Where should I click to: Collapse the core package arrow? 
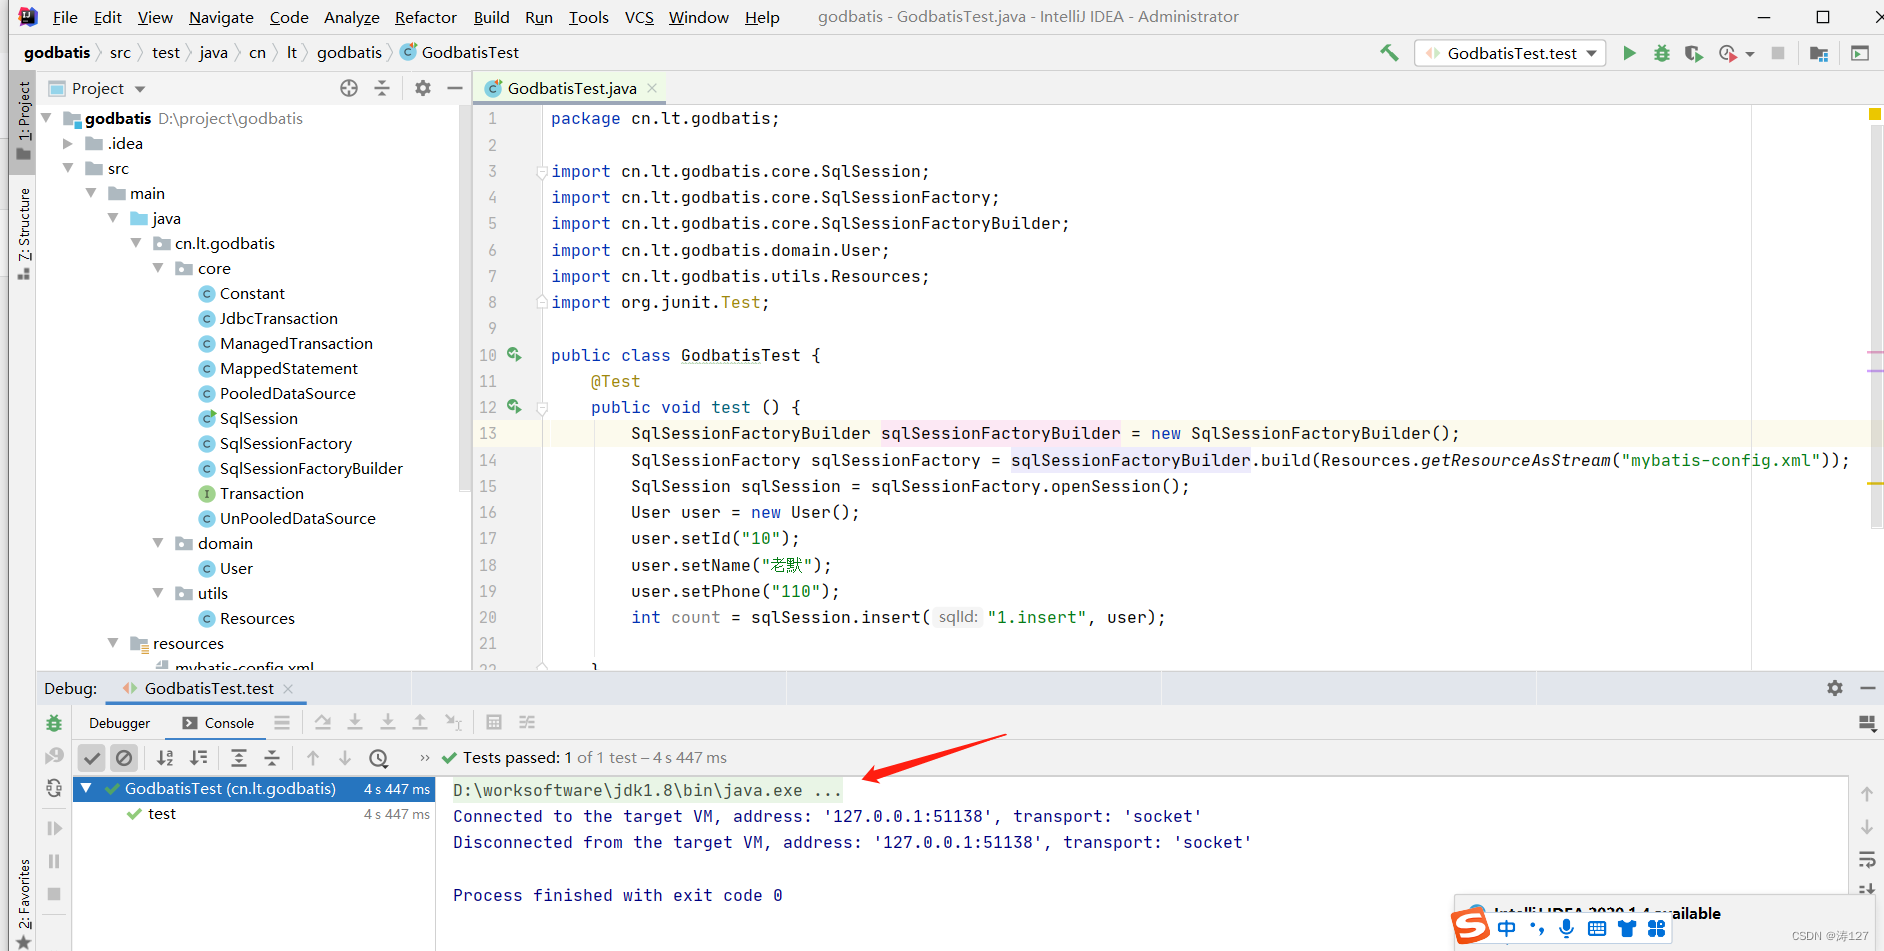[x=158, y=268]
